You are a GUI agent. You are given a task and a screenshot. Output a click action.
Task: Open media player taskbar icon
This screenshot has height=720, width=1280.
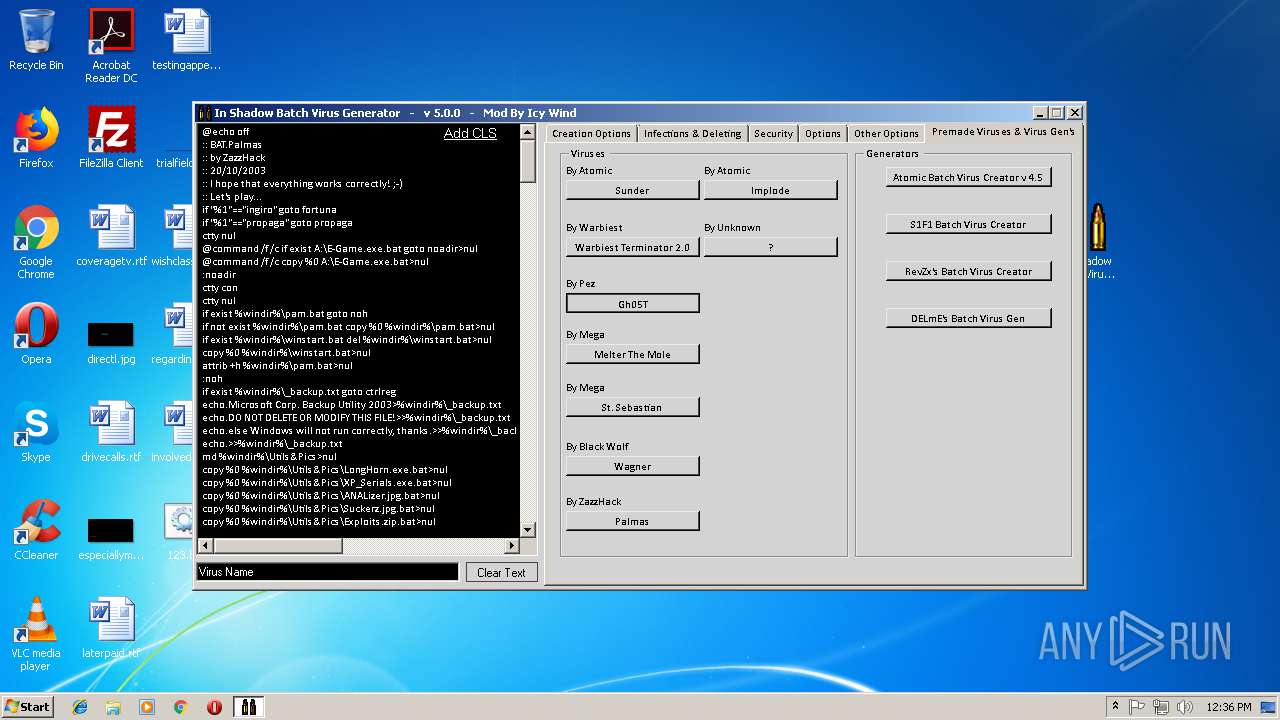tap(147, 707)
